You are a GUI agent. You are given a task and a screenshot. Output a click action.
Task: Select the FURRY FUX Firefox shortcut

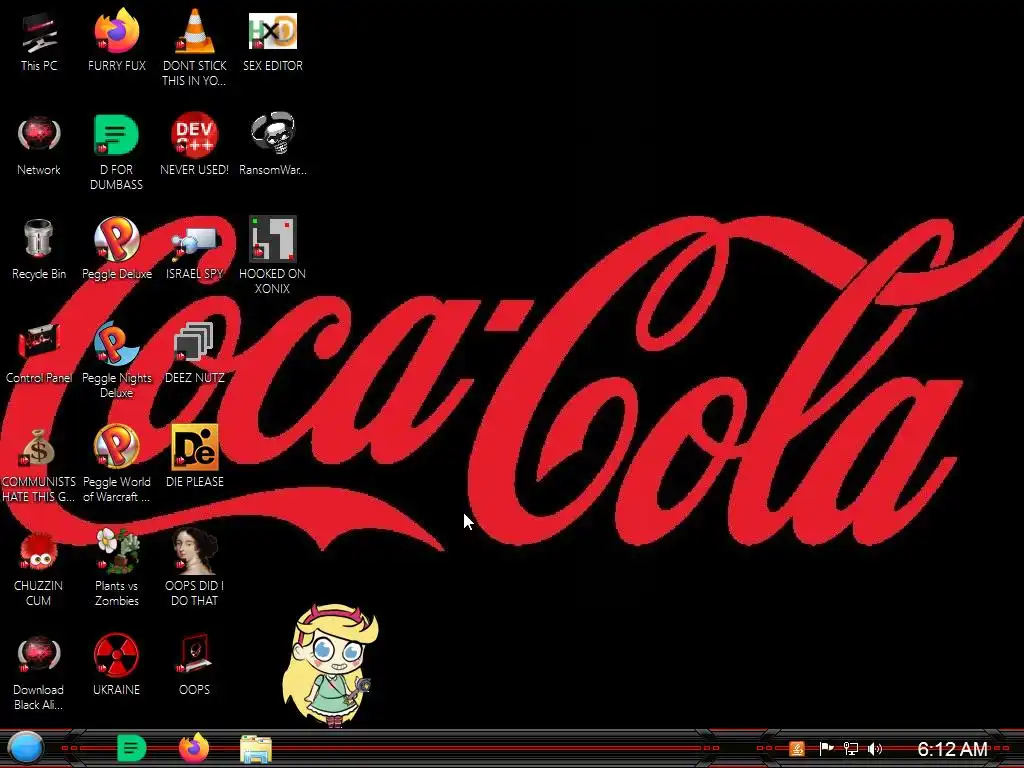point(116,33)
